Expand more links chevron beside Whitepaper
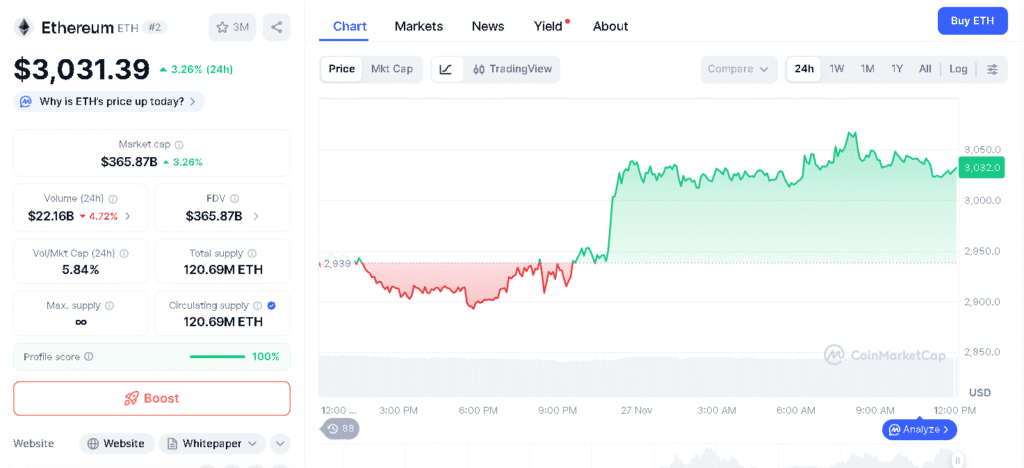This screenshot has height=468, width=1024. click(x=280, y=443)
